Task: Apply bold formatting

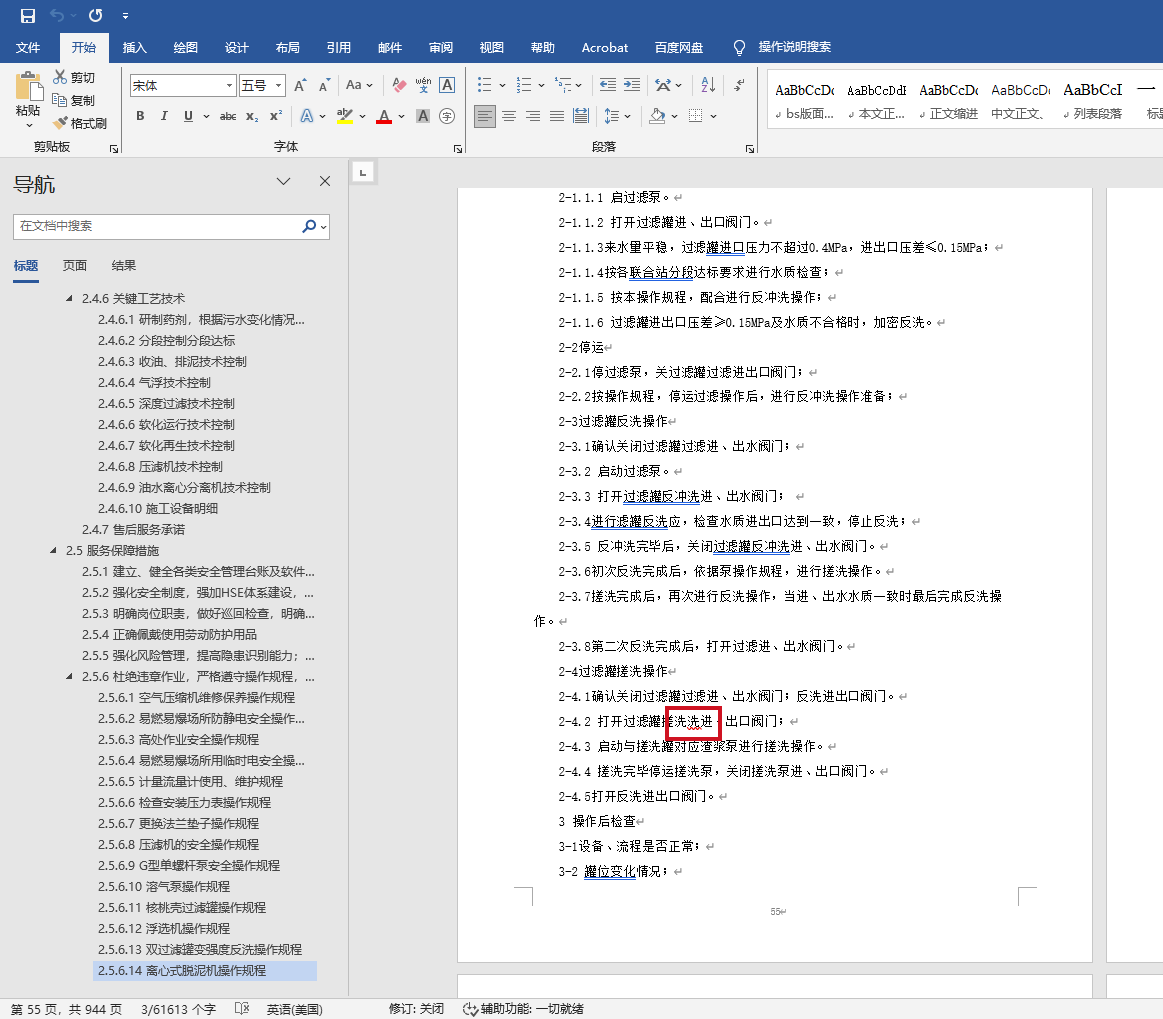Action: [x=140, y=116]
